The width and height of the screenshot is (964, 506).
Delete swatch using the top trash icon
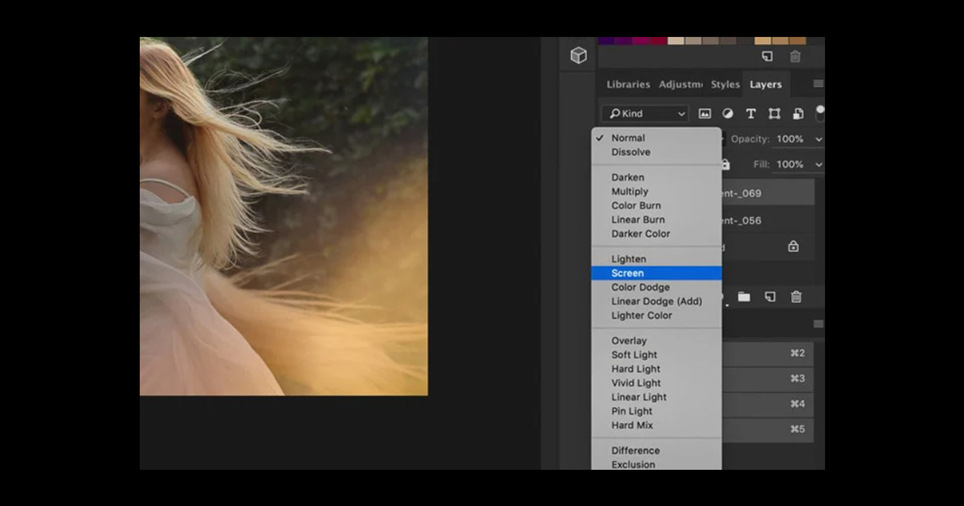795,57
